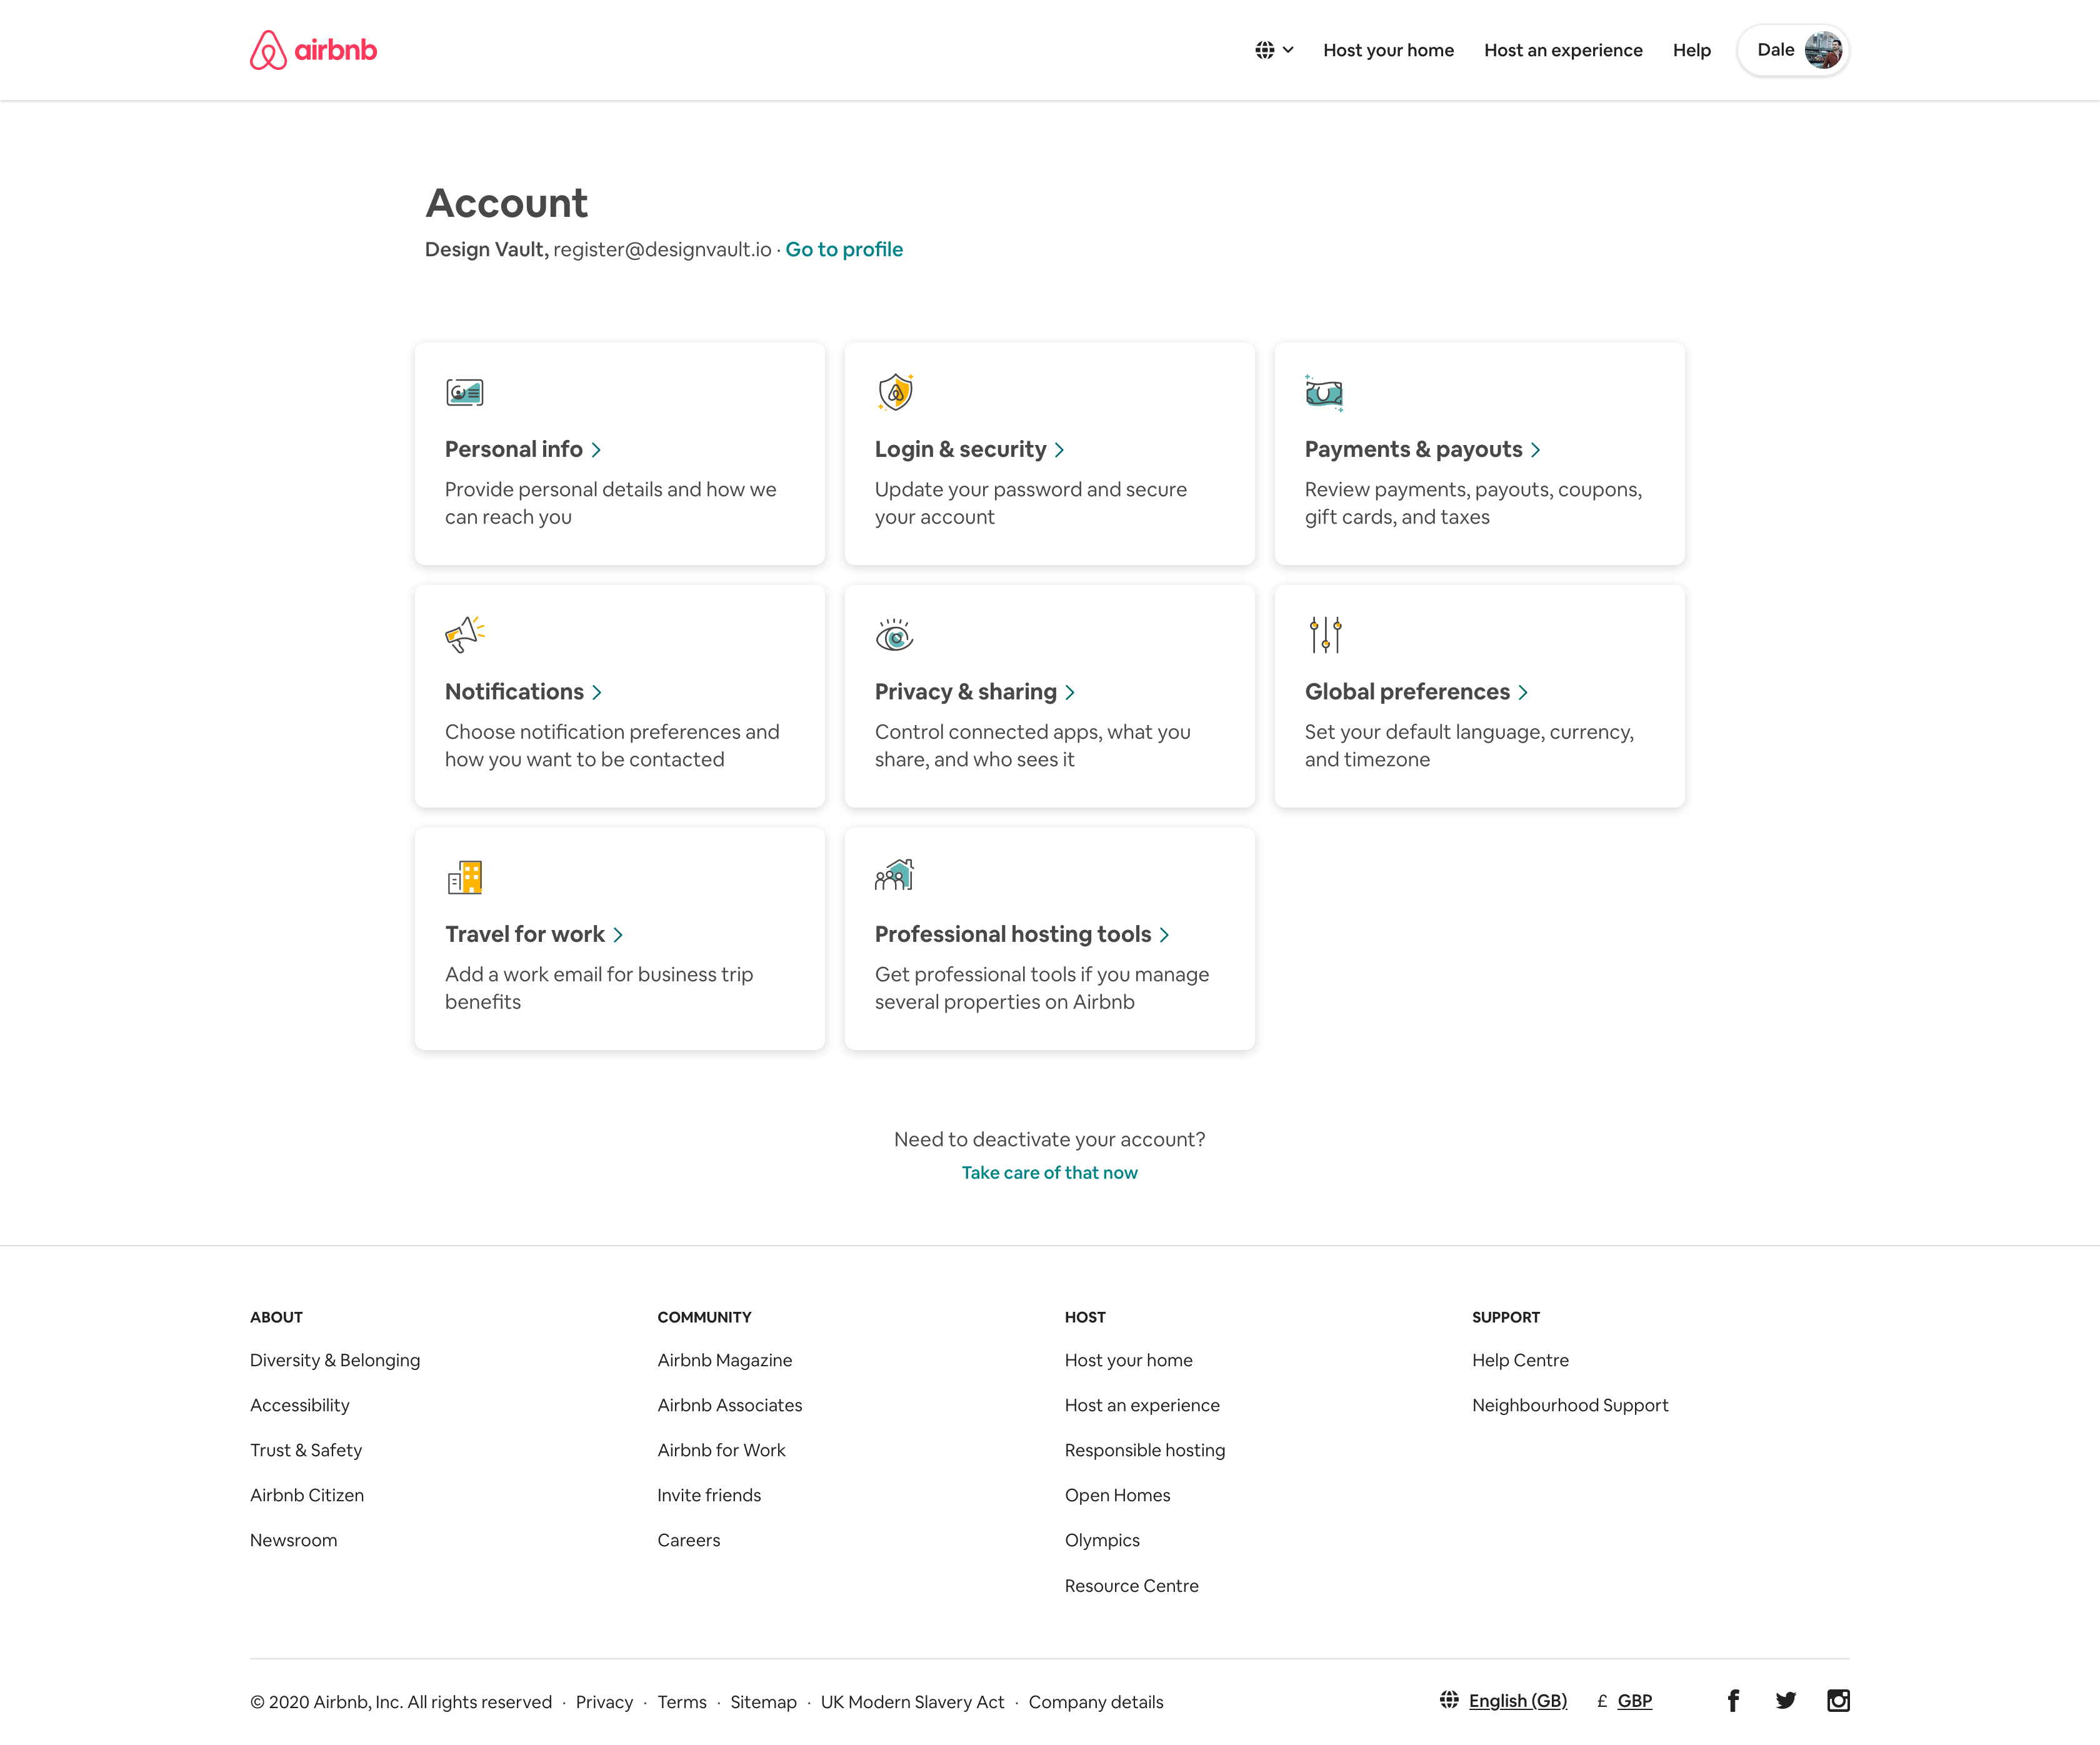Open Help in the top navigation
The width and height of the screenshot is (2100, 1745).
(1691, 50)
